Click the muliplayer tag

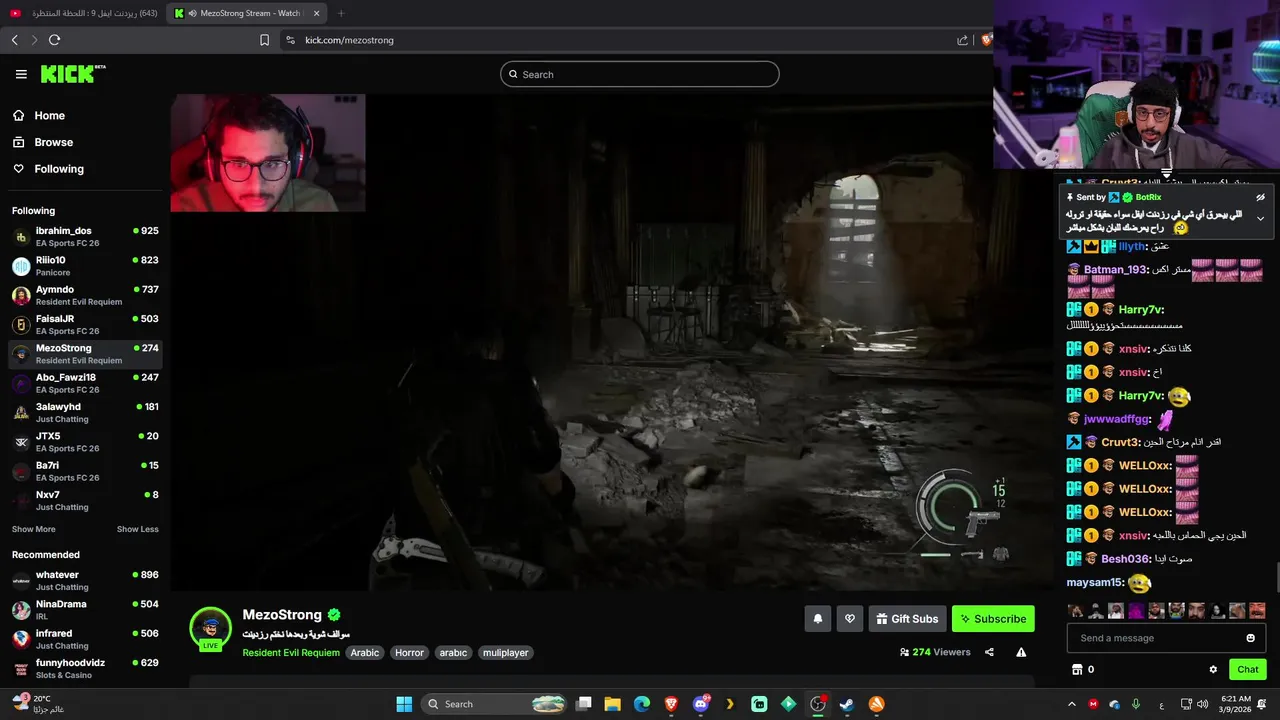click(506, 653)
